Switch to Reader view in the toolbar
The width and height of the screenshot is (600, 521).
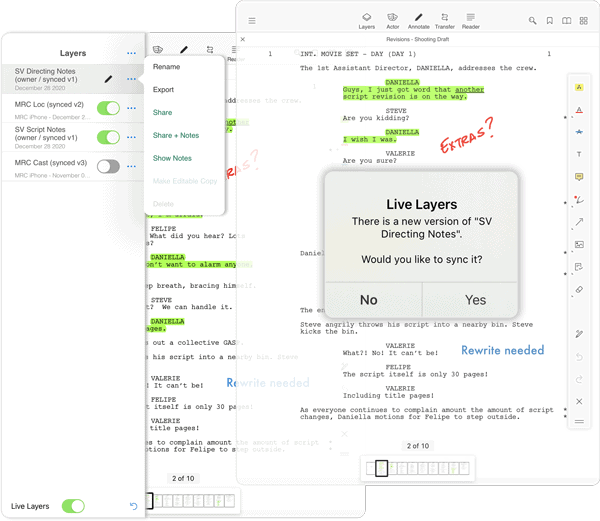tap(471, 21)
